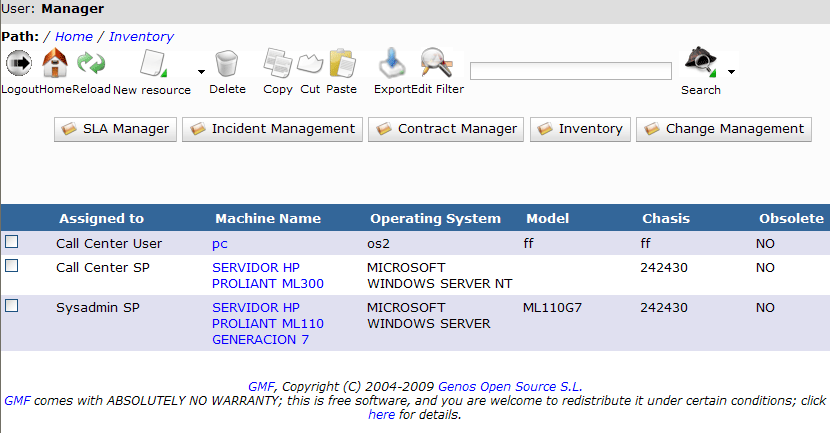Image resolution: width=830 pixels, height=433 pixels.
Task: Open SLA Manager folder button
Action: (115, 129)
